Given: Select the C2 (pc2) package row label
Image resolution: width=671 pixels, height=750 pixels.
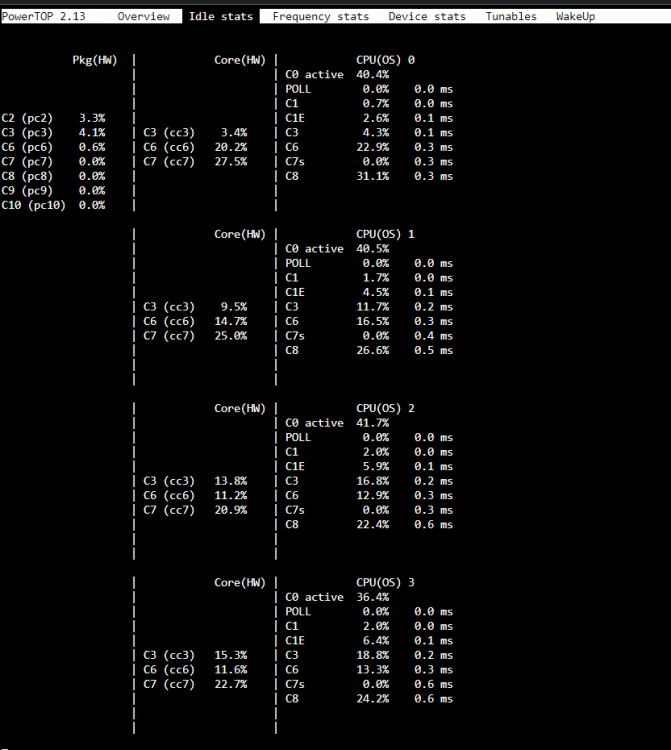Looking at the screenshot, I should [x=27, y=118].
